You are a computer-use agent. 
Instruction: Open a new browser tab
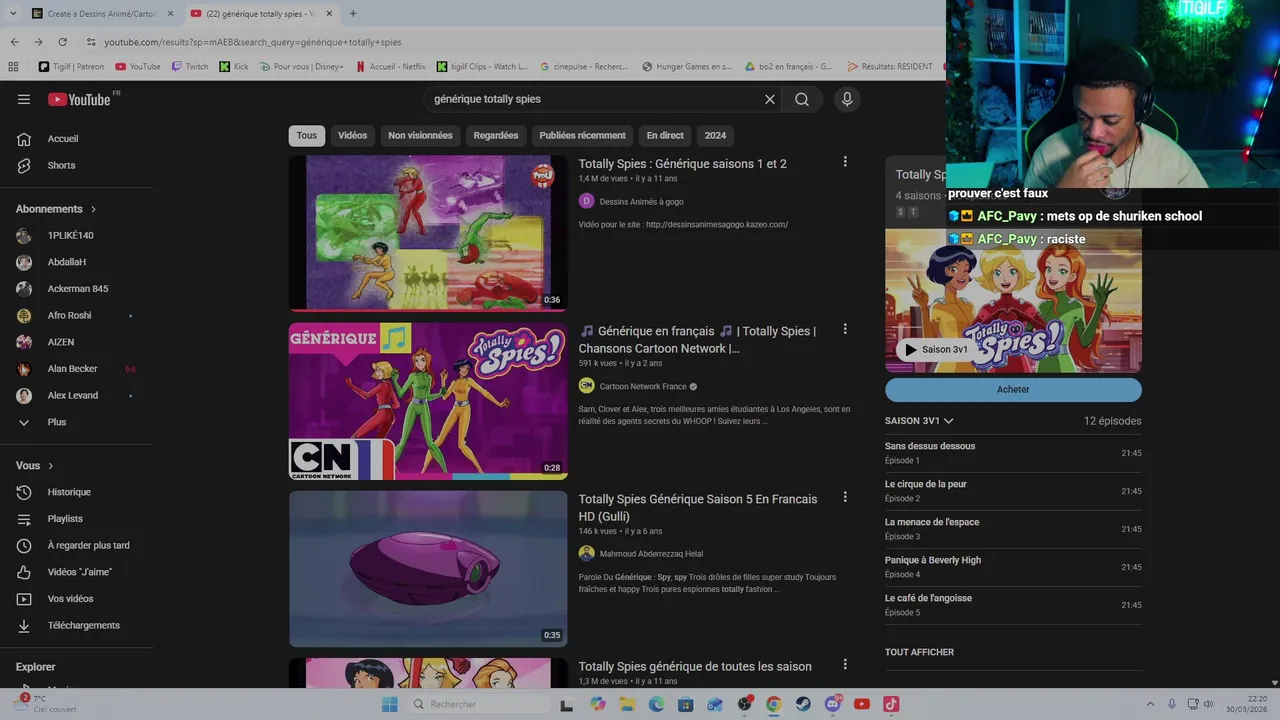(x=353, y=13)
